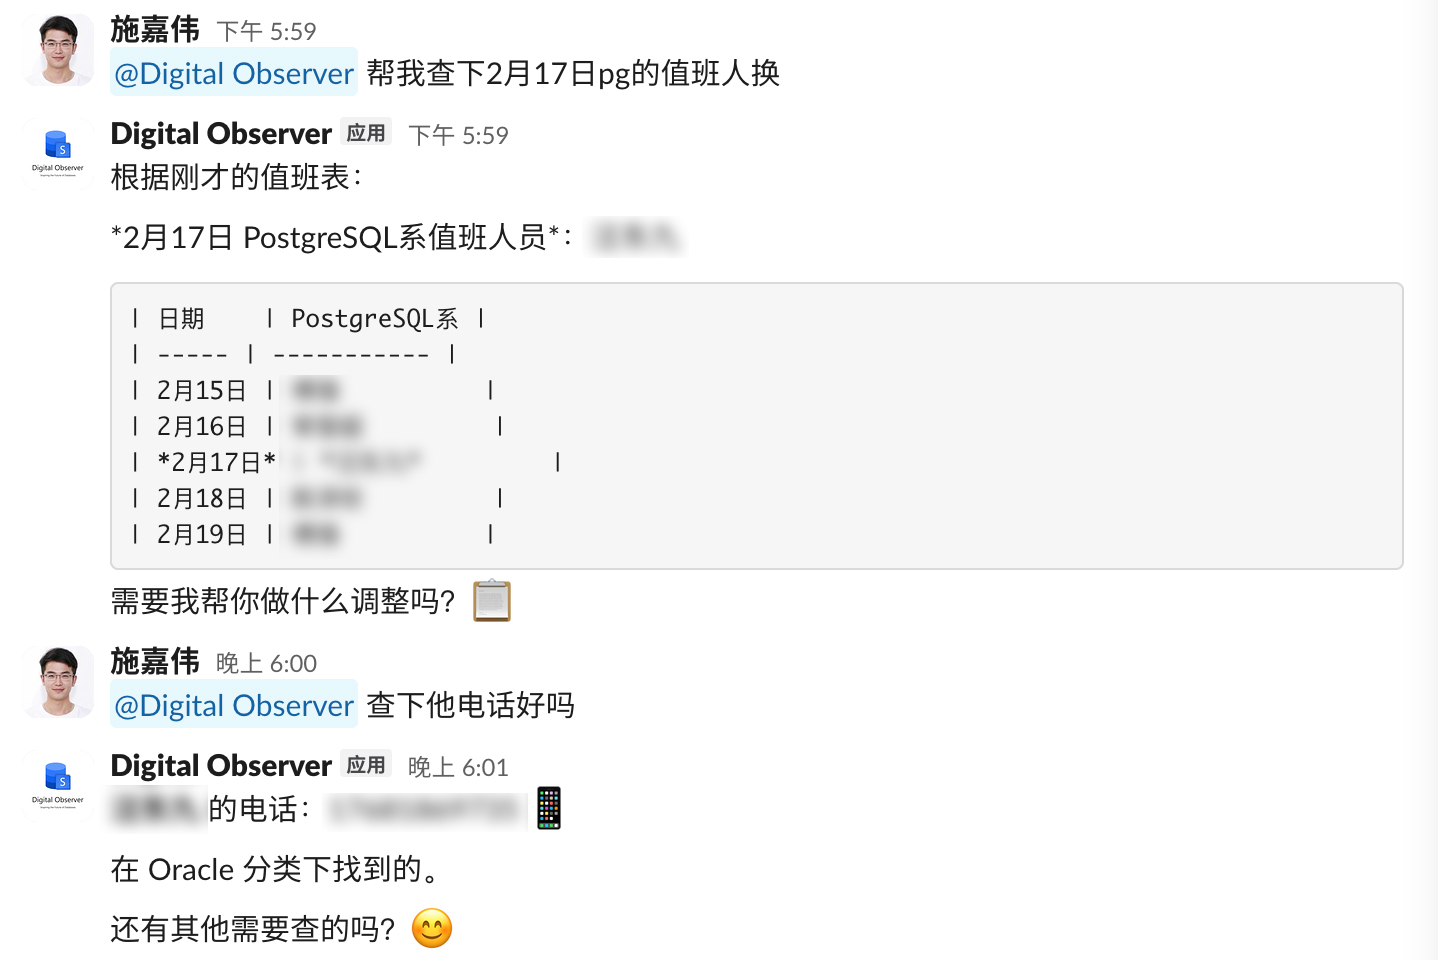Click Digital Observer name on the 5:59 reply

coord(221,134)
